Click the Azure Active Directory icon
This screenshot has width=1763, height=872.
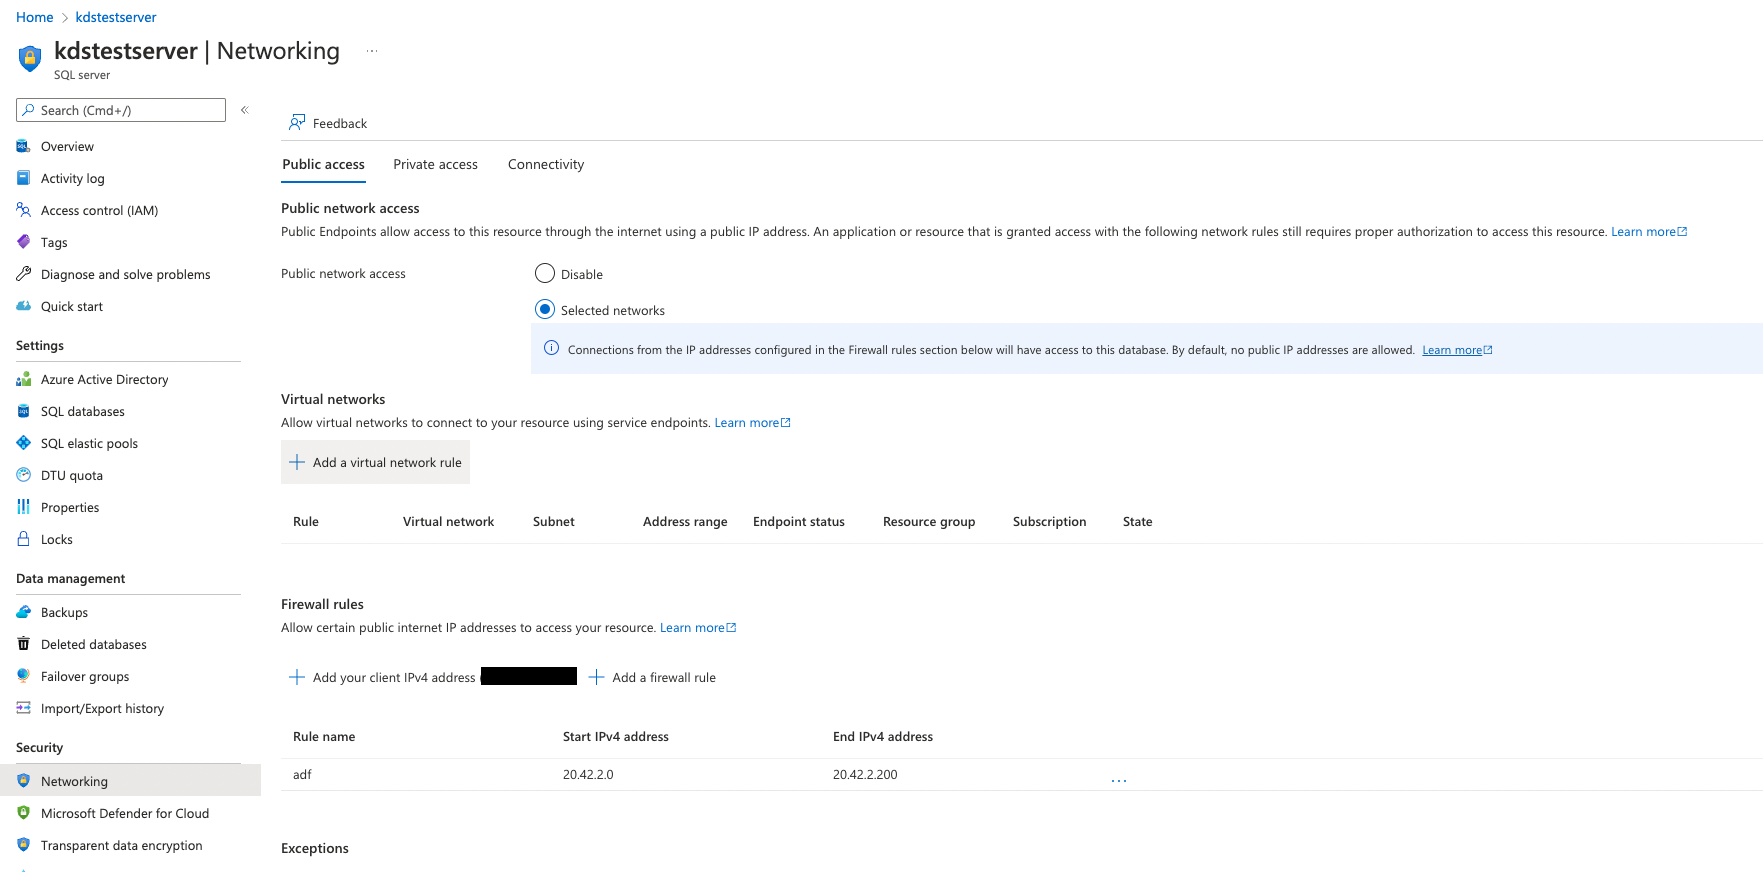[x=23, y=379]
